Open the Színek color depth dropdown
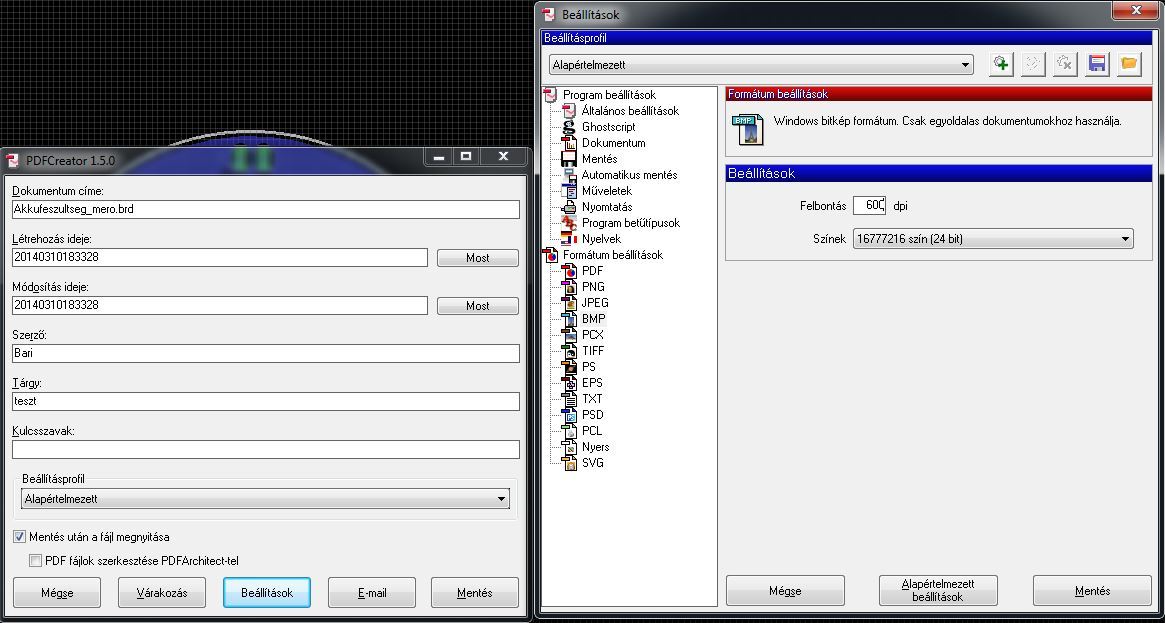 point(993,239)
